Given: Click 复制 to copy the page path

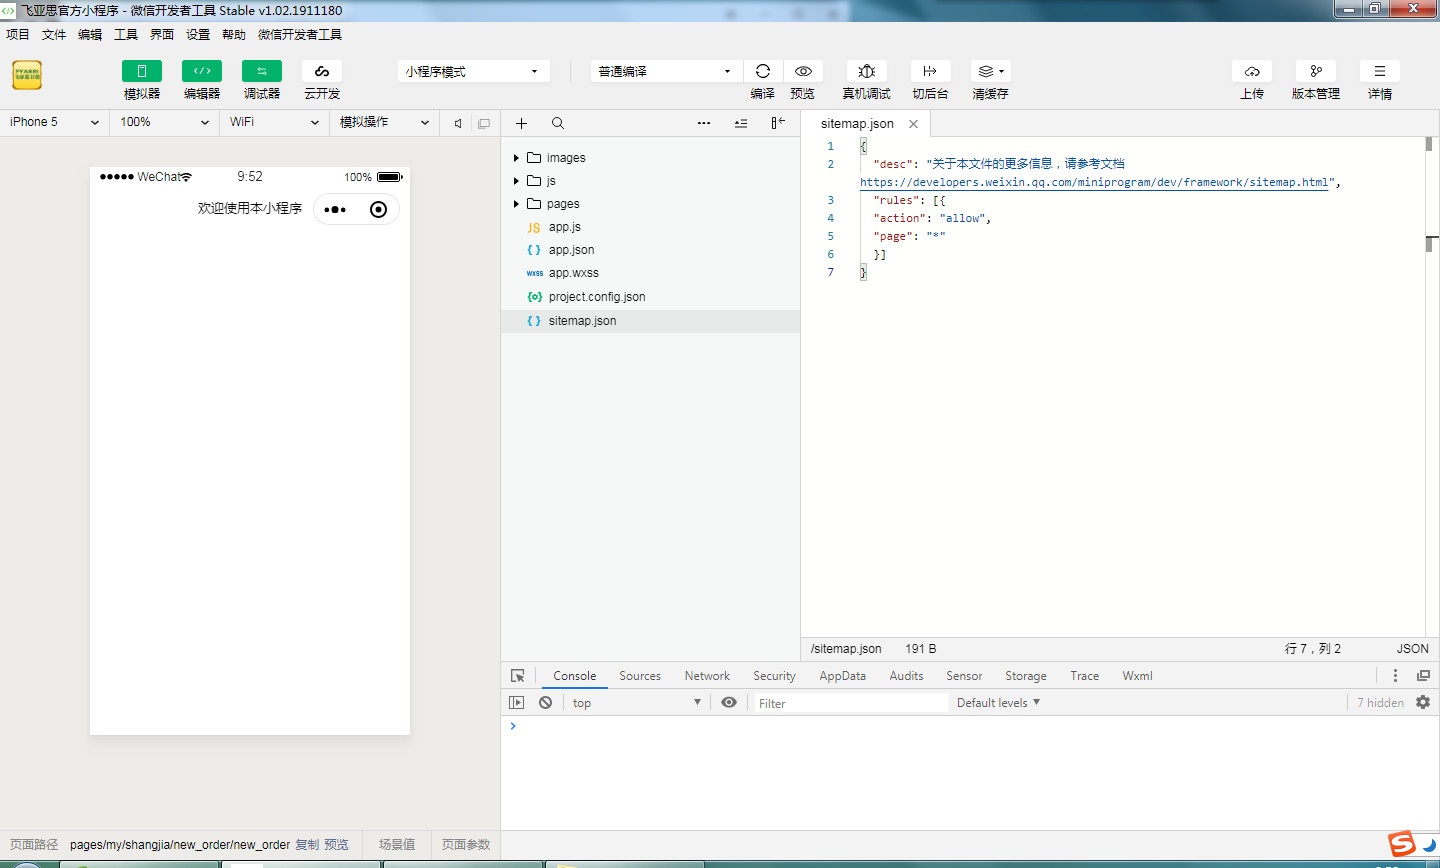Looking at the screenshot, I should tap(307, 845).
